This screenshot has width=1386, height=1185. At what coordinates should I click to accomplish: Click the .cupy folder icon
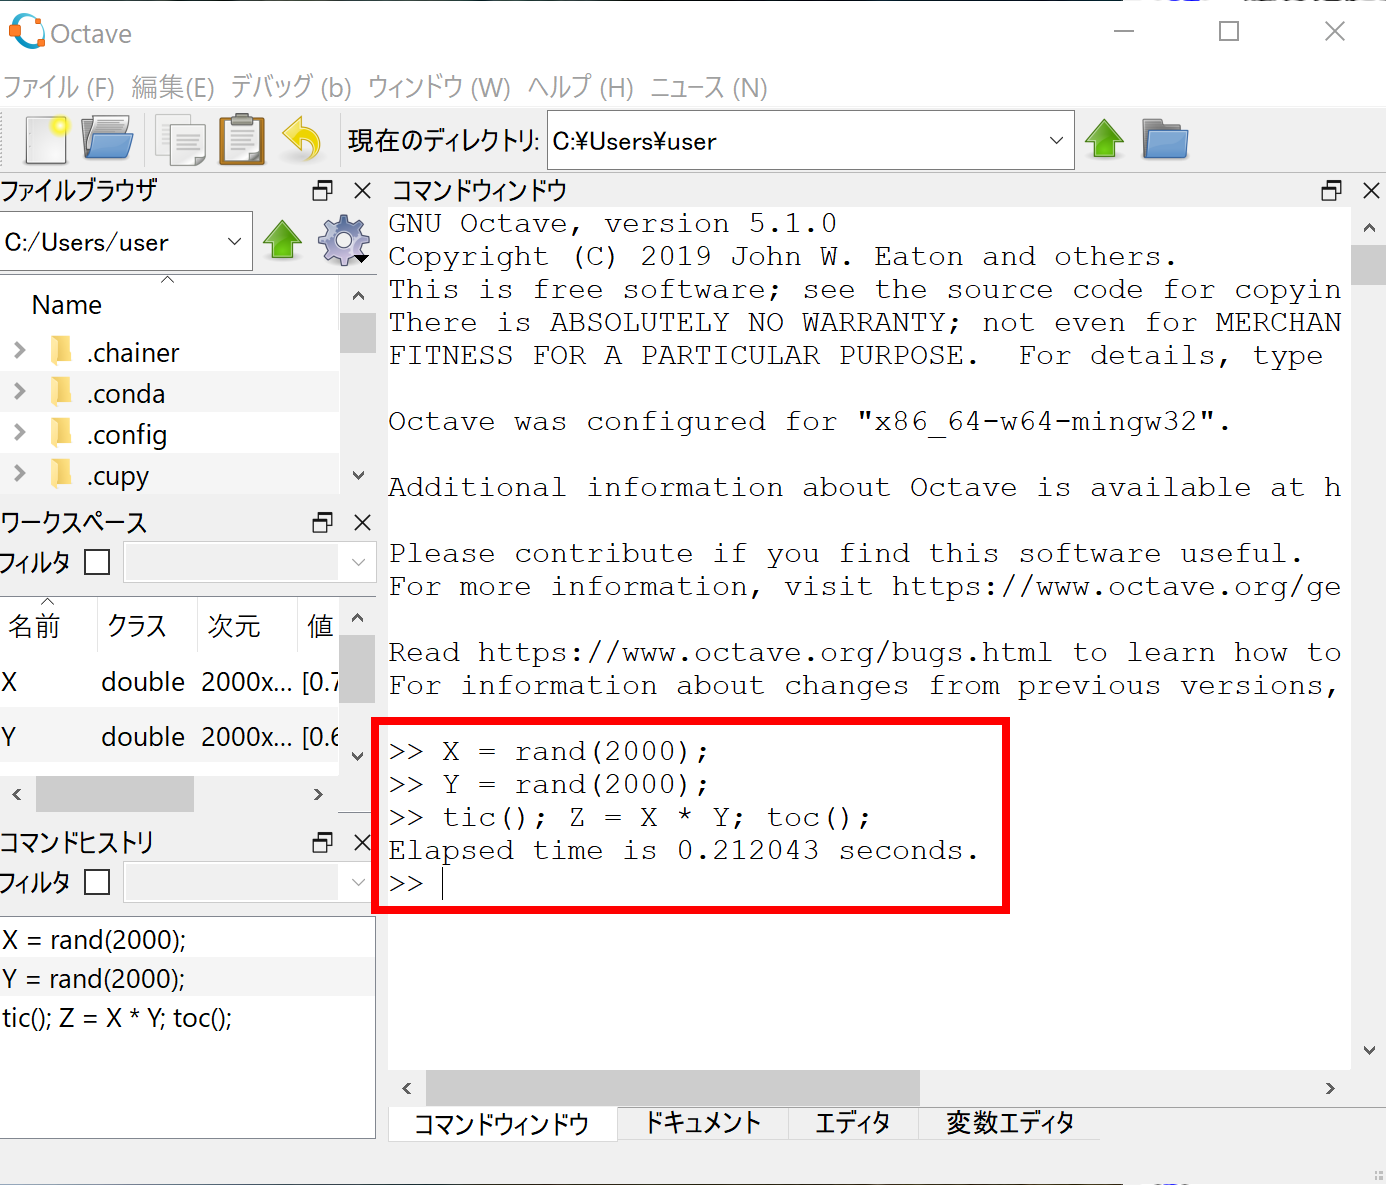62,474
